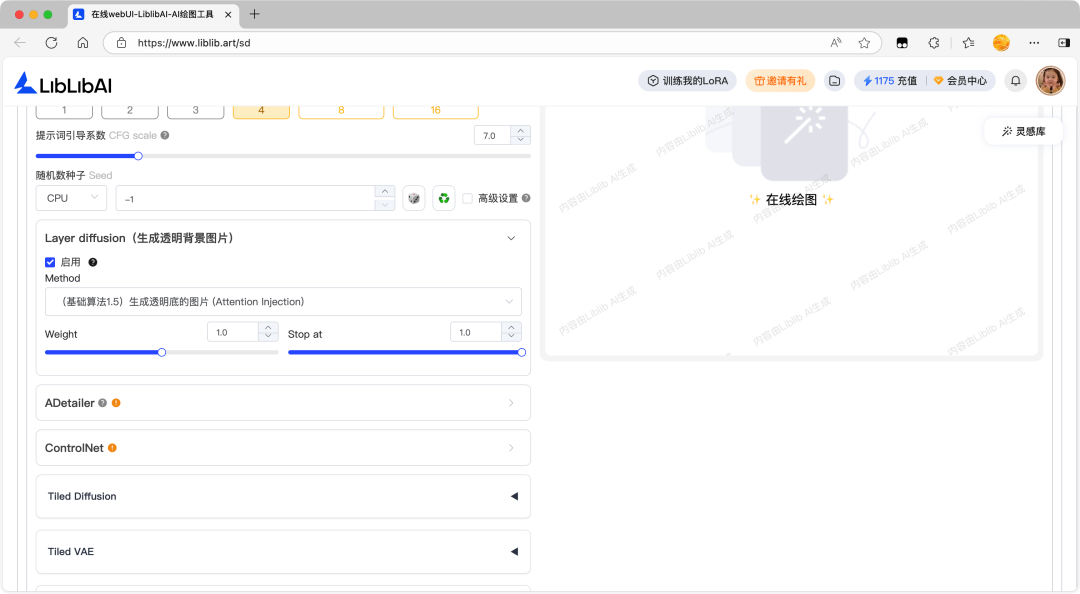Screen dimensions: 1080x594
Task: Expand the Tiled VAE section
Action: coord(514,551)
